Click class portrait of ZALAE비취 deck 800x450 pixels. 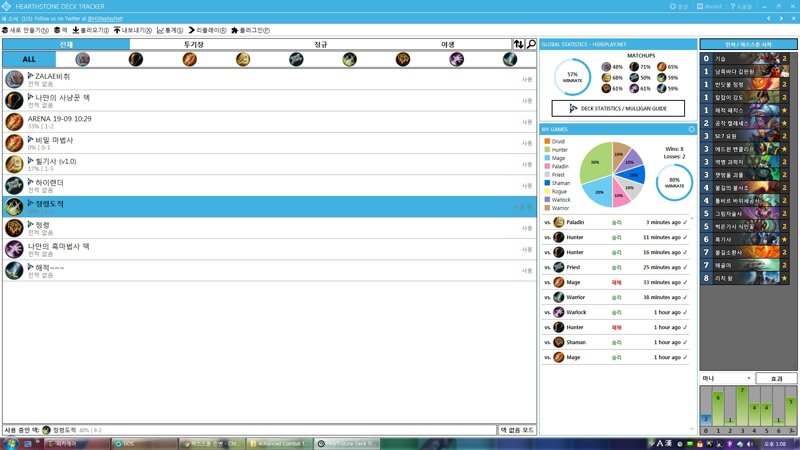[x=14, y=80]
